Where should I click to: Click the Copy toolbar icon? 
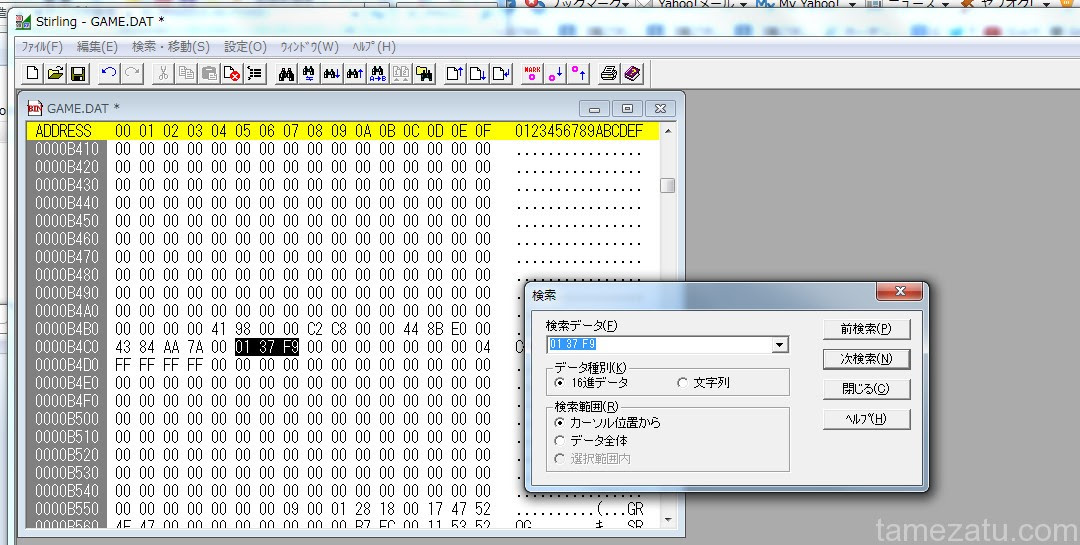186,73
